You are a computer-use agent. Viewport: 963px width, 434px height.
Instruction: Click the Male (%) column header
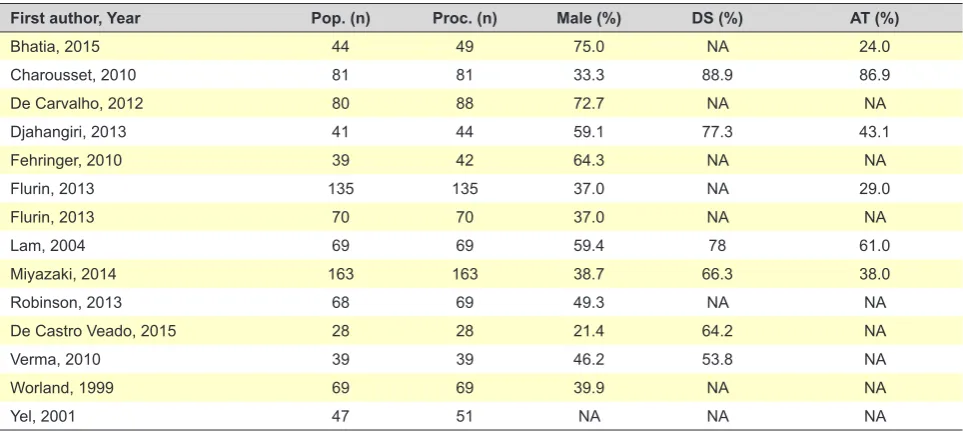589,18
